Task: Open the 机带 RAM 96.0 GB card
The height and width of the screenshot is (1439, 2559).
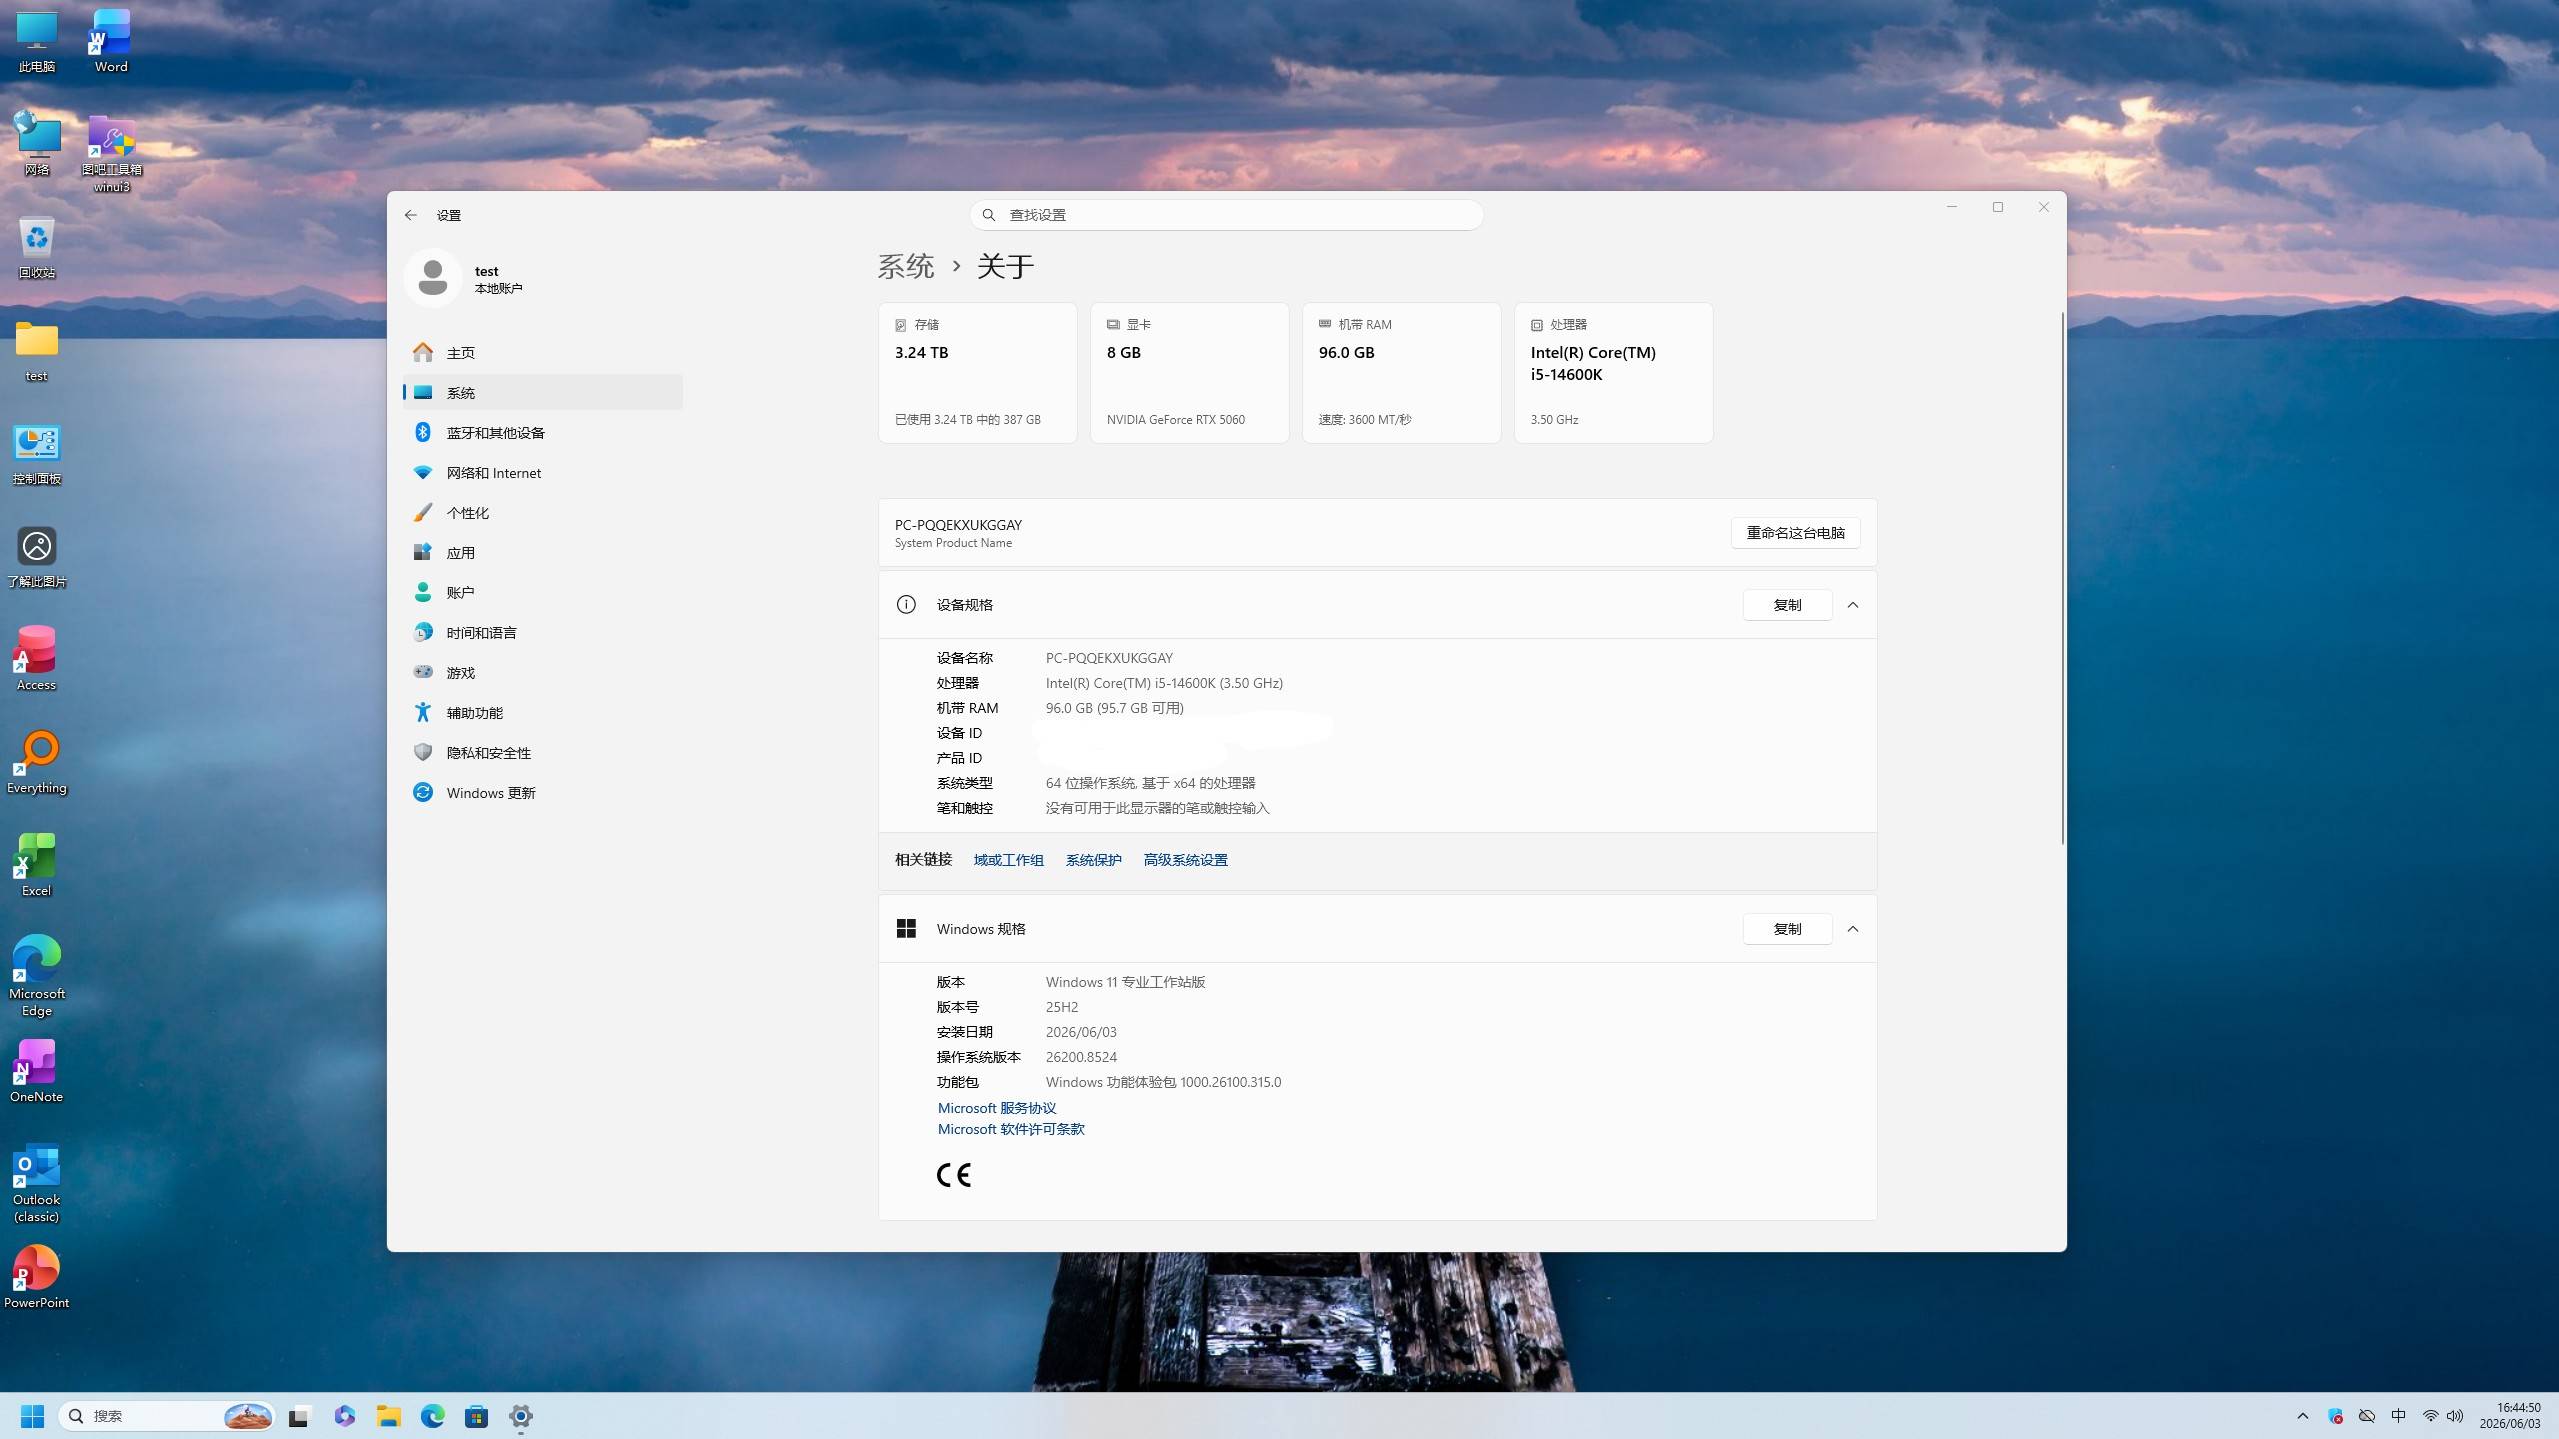Action: point(1402,373)
